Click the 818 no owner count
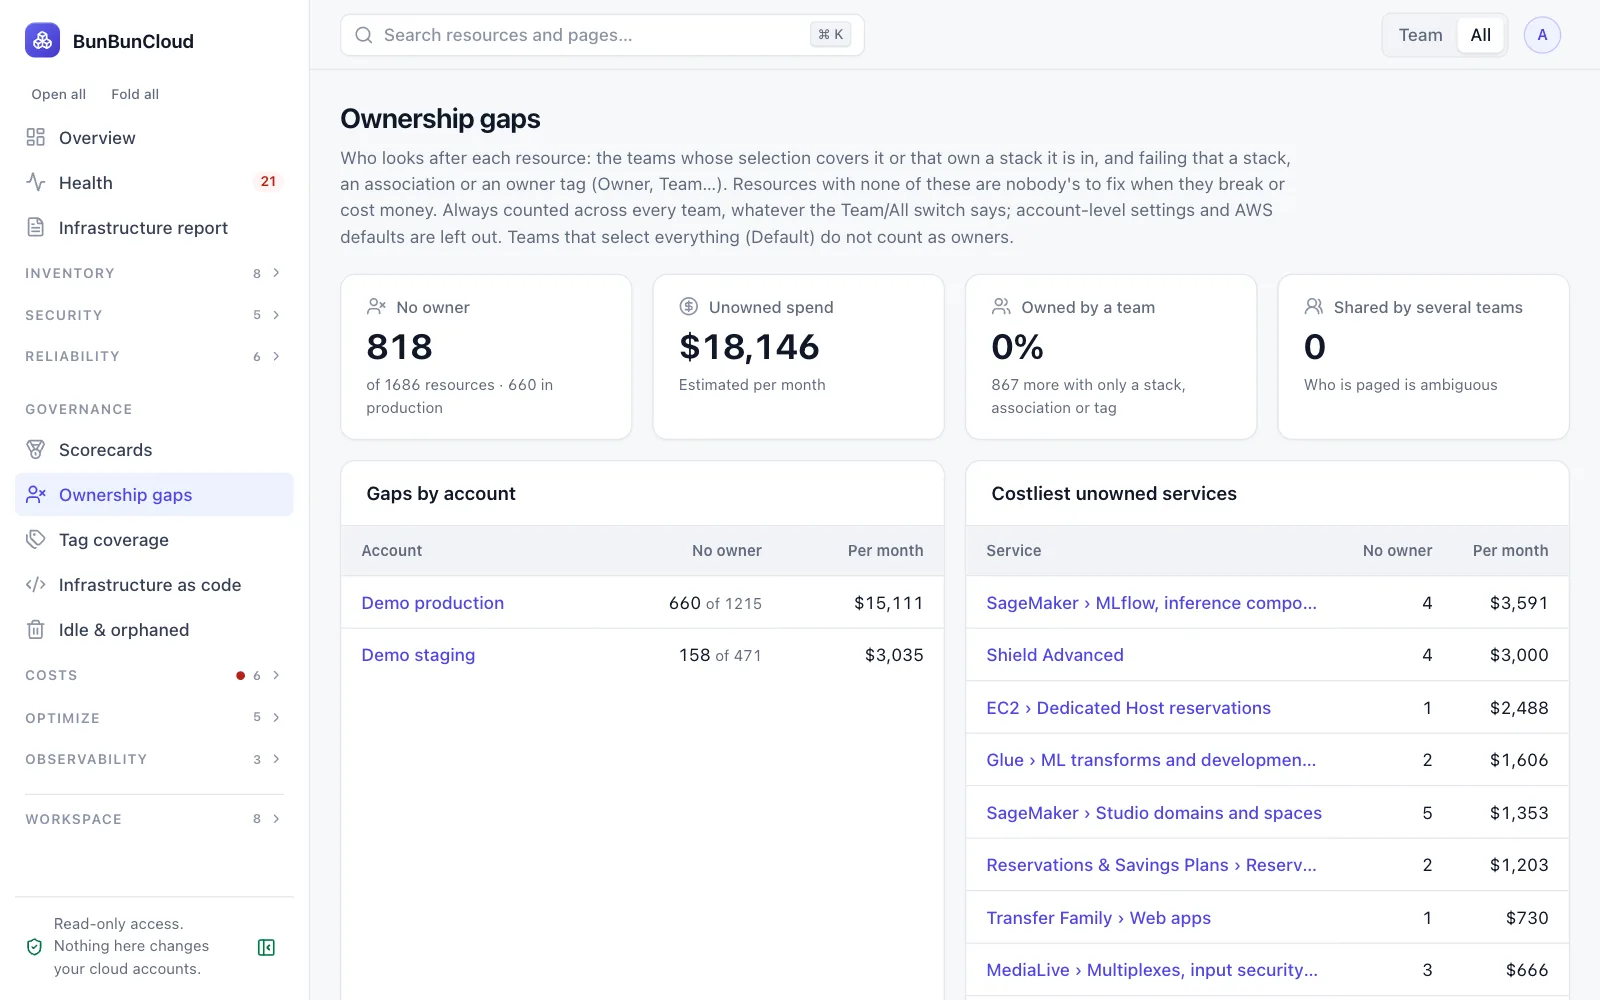The width and height of the screenshot is (1600, 1000). (x=399, y=347)
